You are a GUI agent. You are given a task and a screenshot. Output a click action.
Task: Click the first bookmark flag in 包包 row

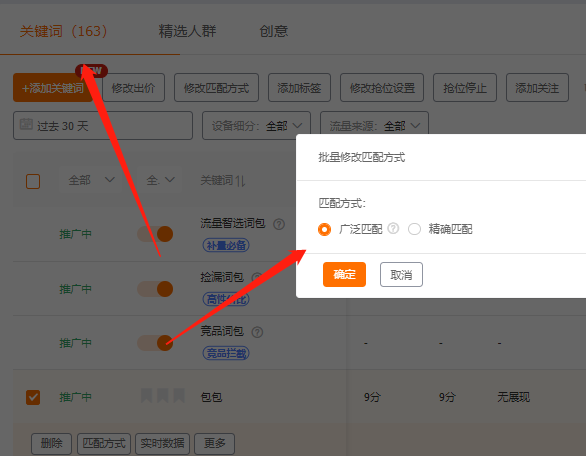(146, 395)
